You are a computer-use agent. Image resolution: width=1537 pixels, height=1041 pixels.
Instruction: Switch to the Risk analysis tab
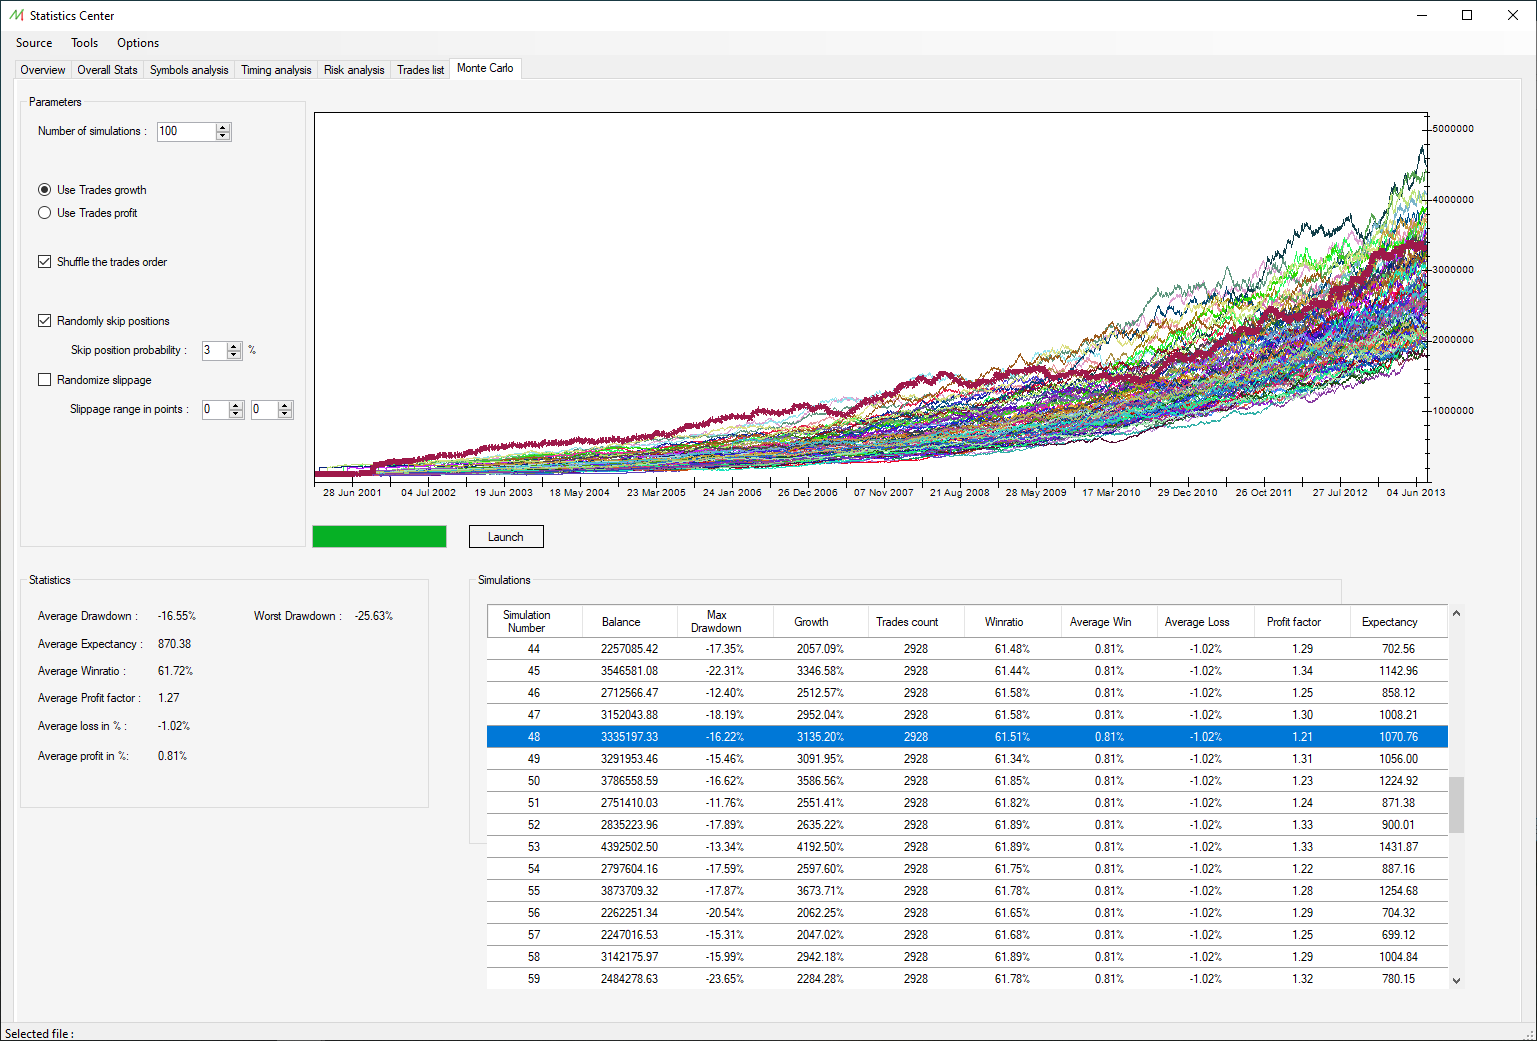[x=354, y=70]
